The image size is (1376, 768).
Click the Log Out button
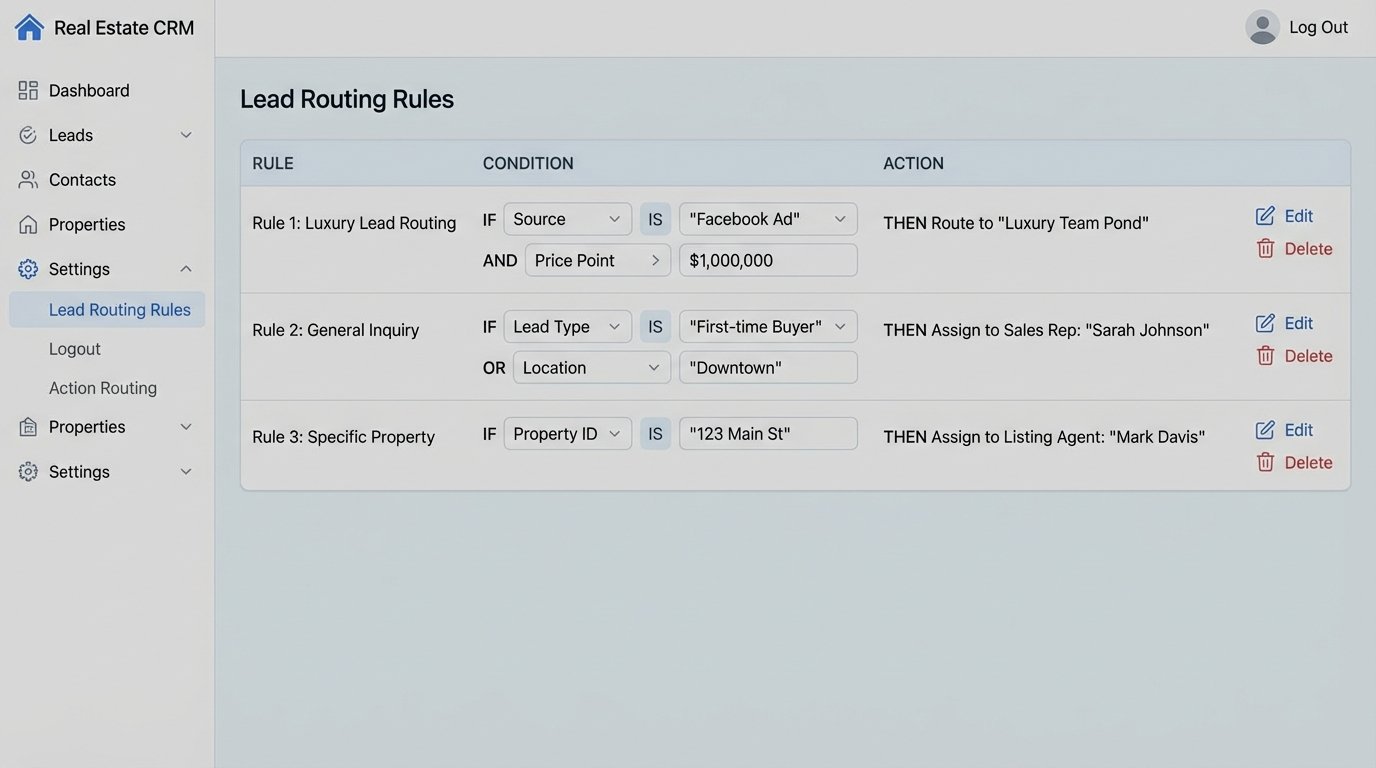coord(1318,27)
